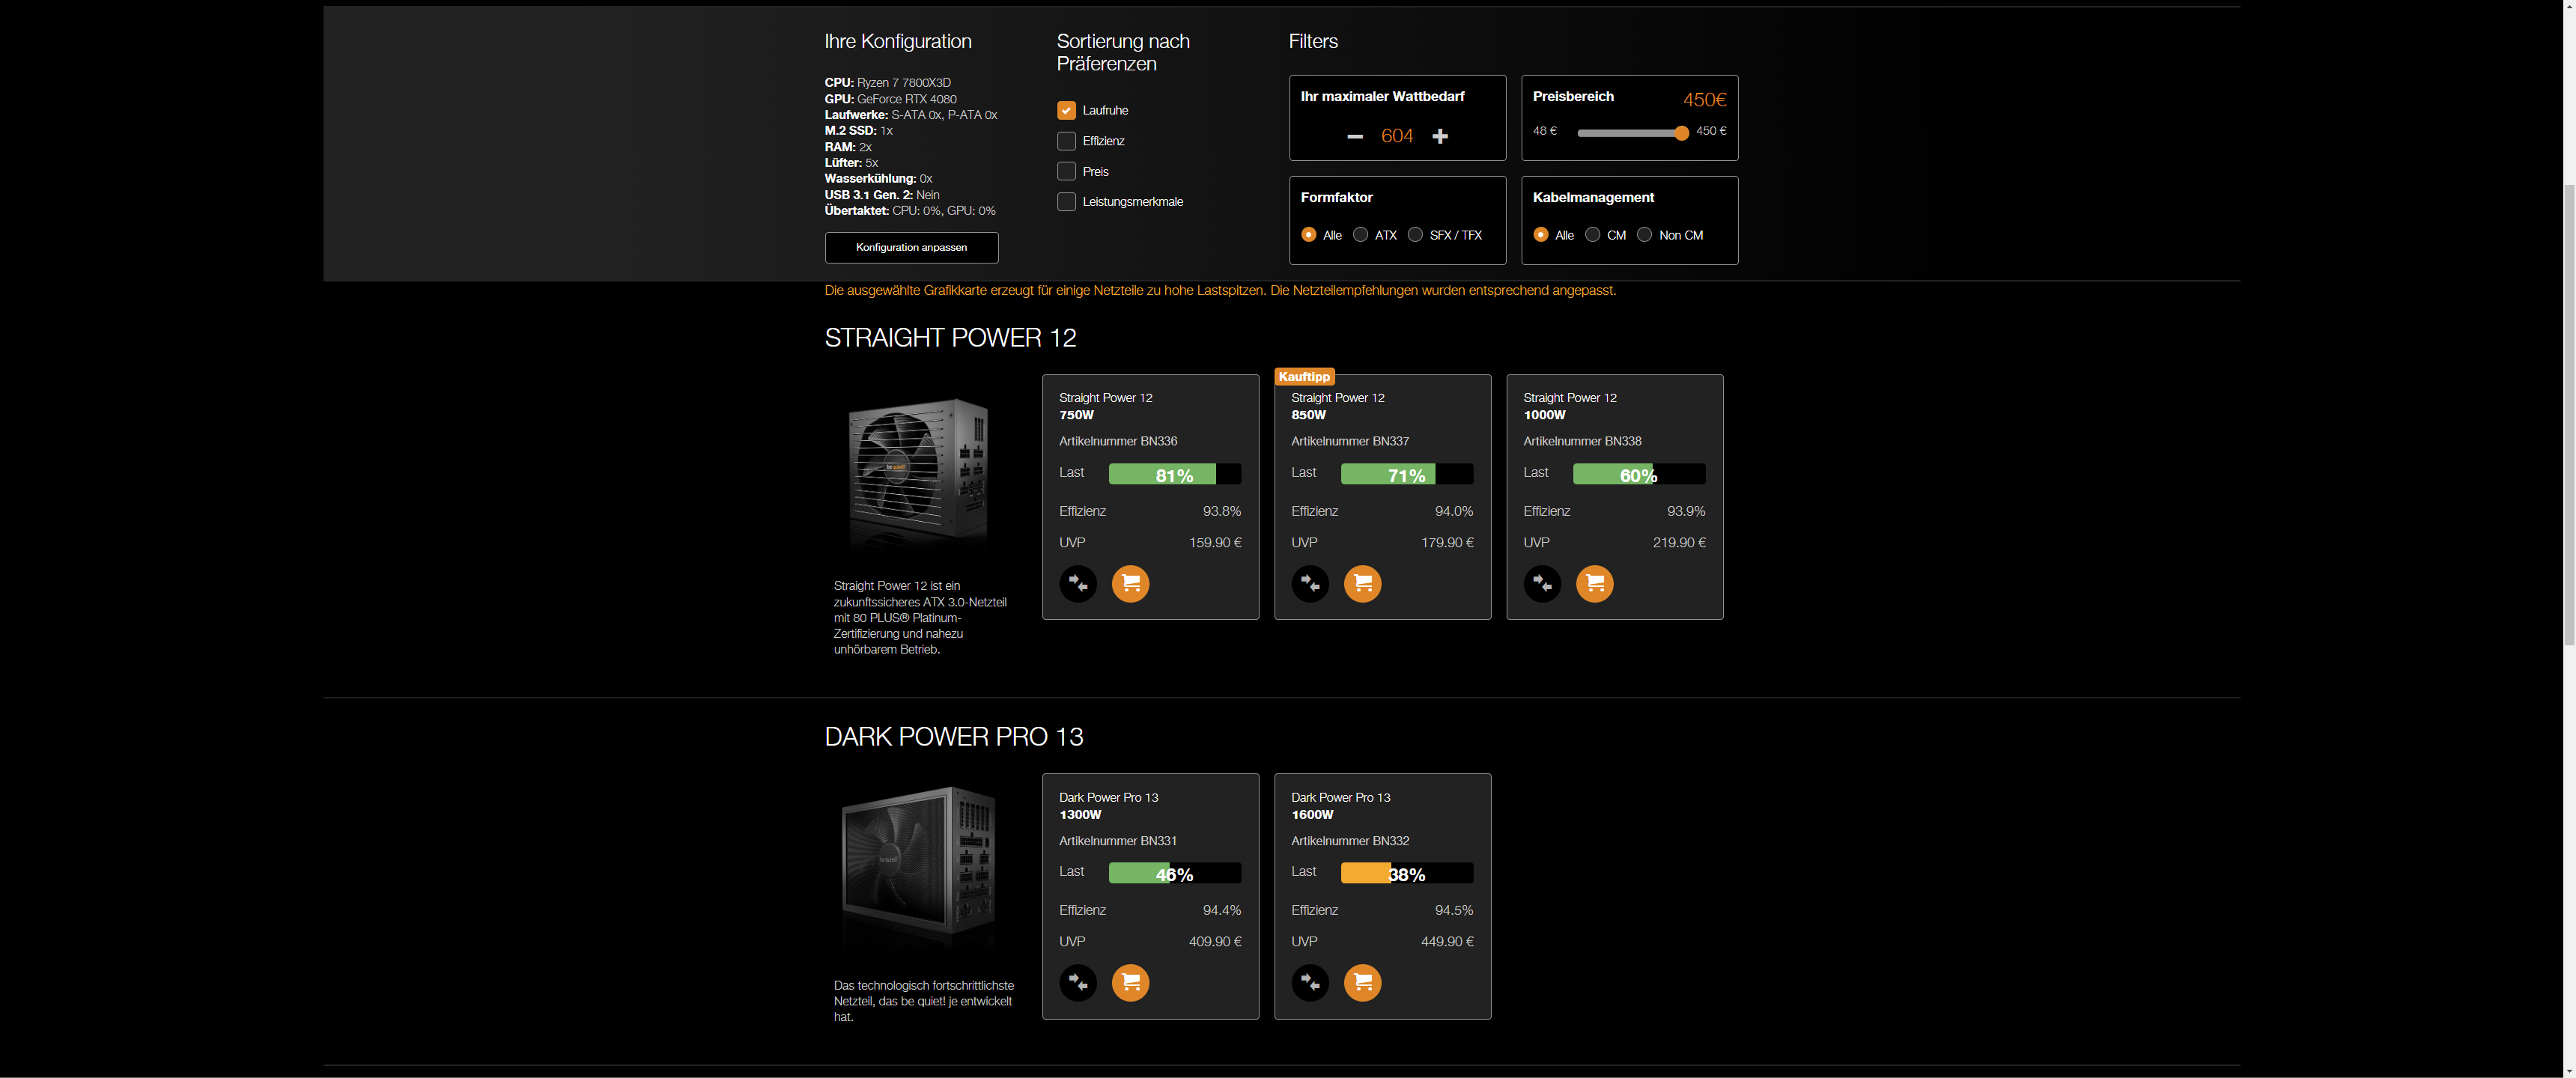Add Straight Power 12 1000W to cart

tap(1594, 583)
